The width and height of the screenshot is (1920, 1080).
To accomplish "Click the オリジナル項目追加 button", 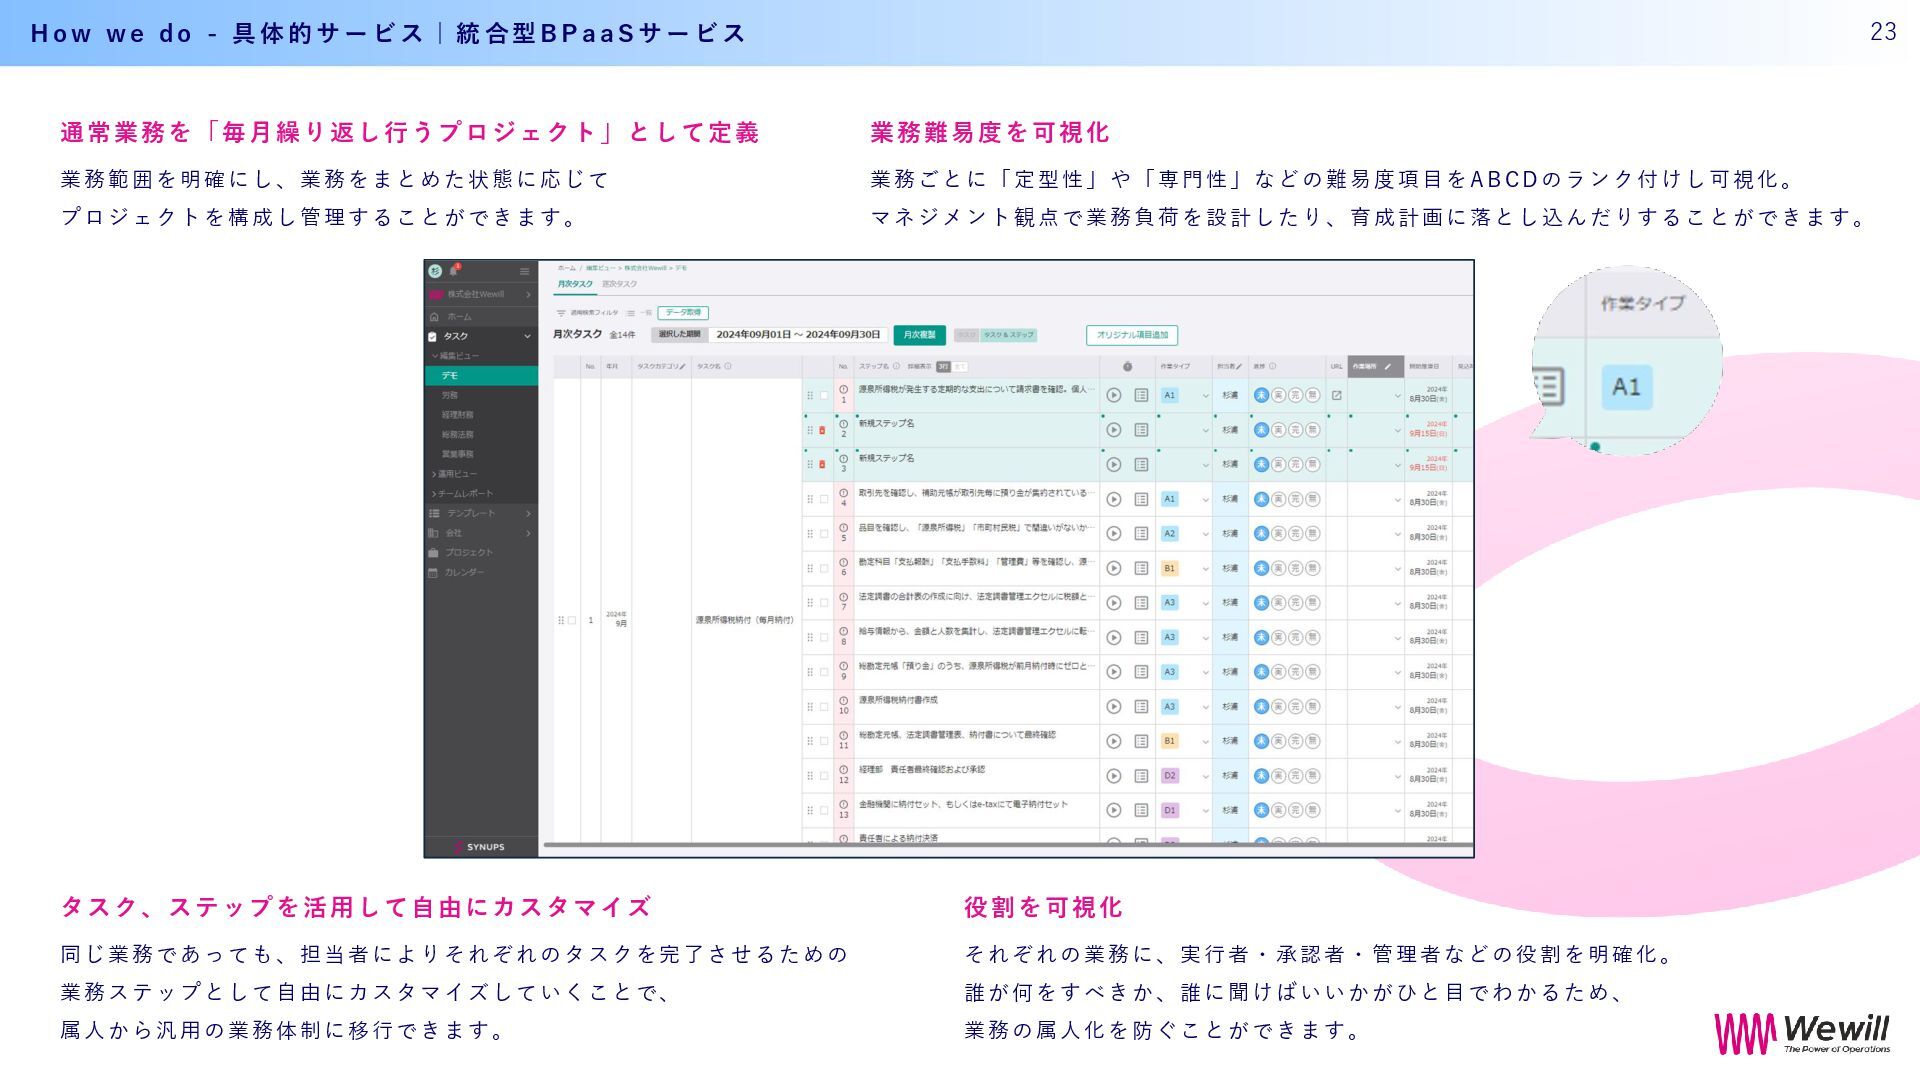I will point(1131,335).
